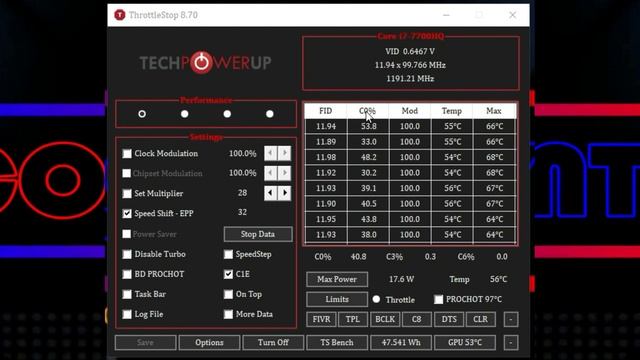Decrease Clock Modulation with left arrow

click(270, 153)
